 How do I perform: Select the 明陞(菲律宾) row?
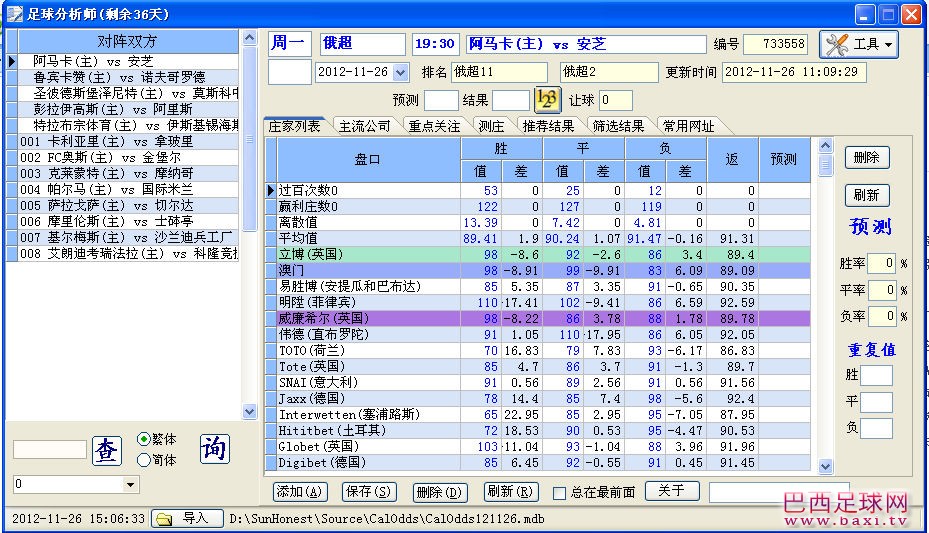[543, 303]
